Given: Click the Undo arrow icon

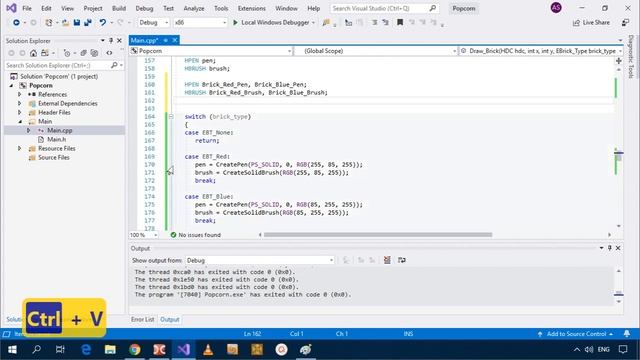Looking at the screenshot, I should click(x=102, y=22).
